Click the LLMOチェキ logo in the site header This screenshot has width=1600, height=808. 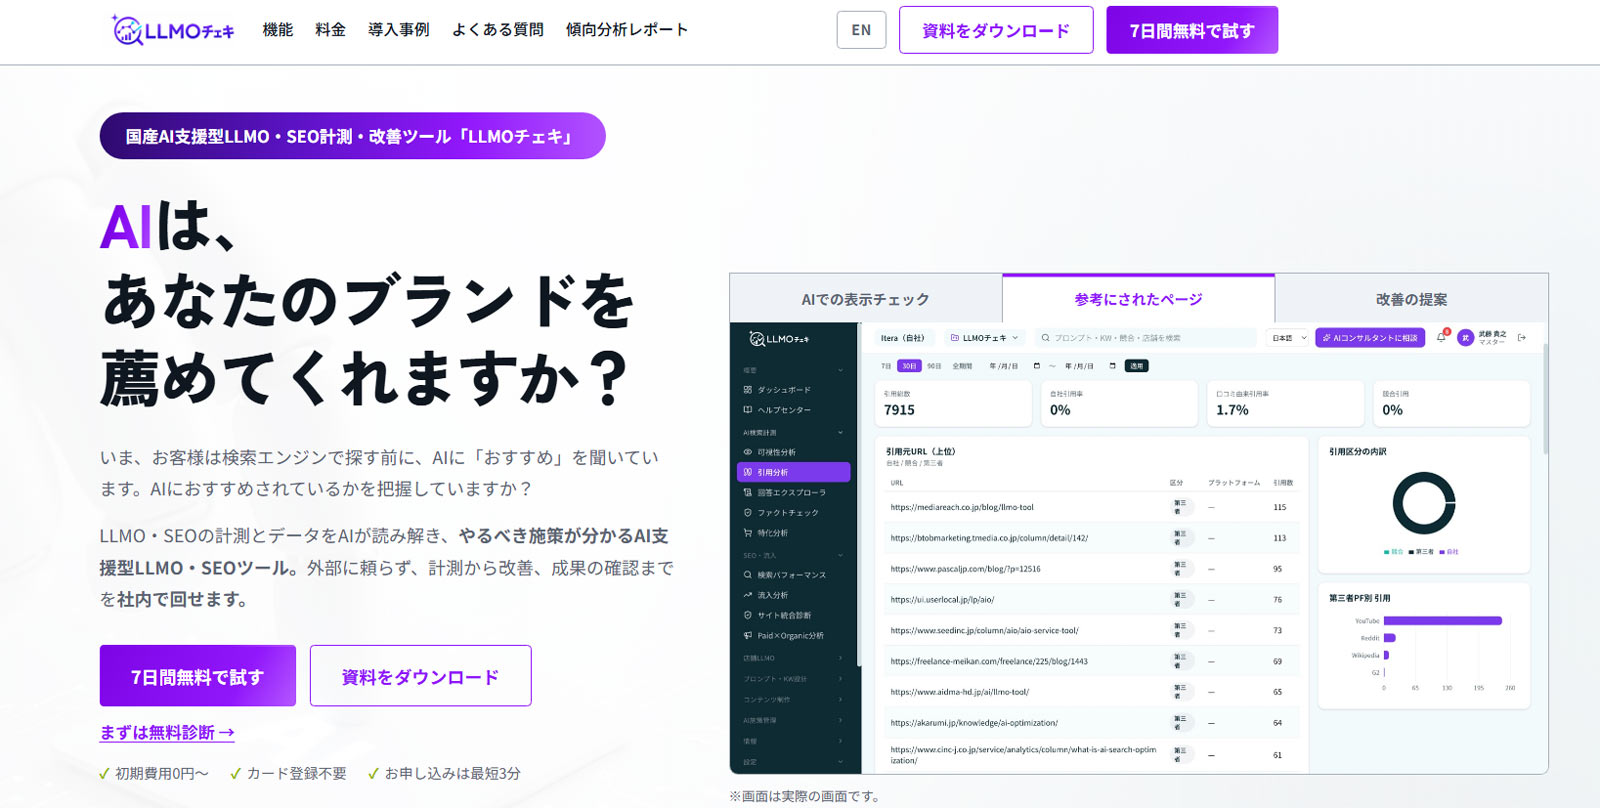[173, 30]
